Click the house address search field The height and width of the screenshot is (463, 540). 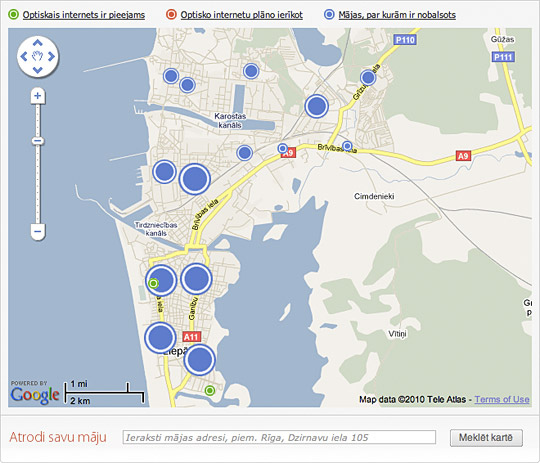(279, 437)
